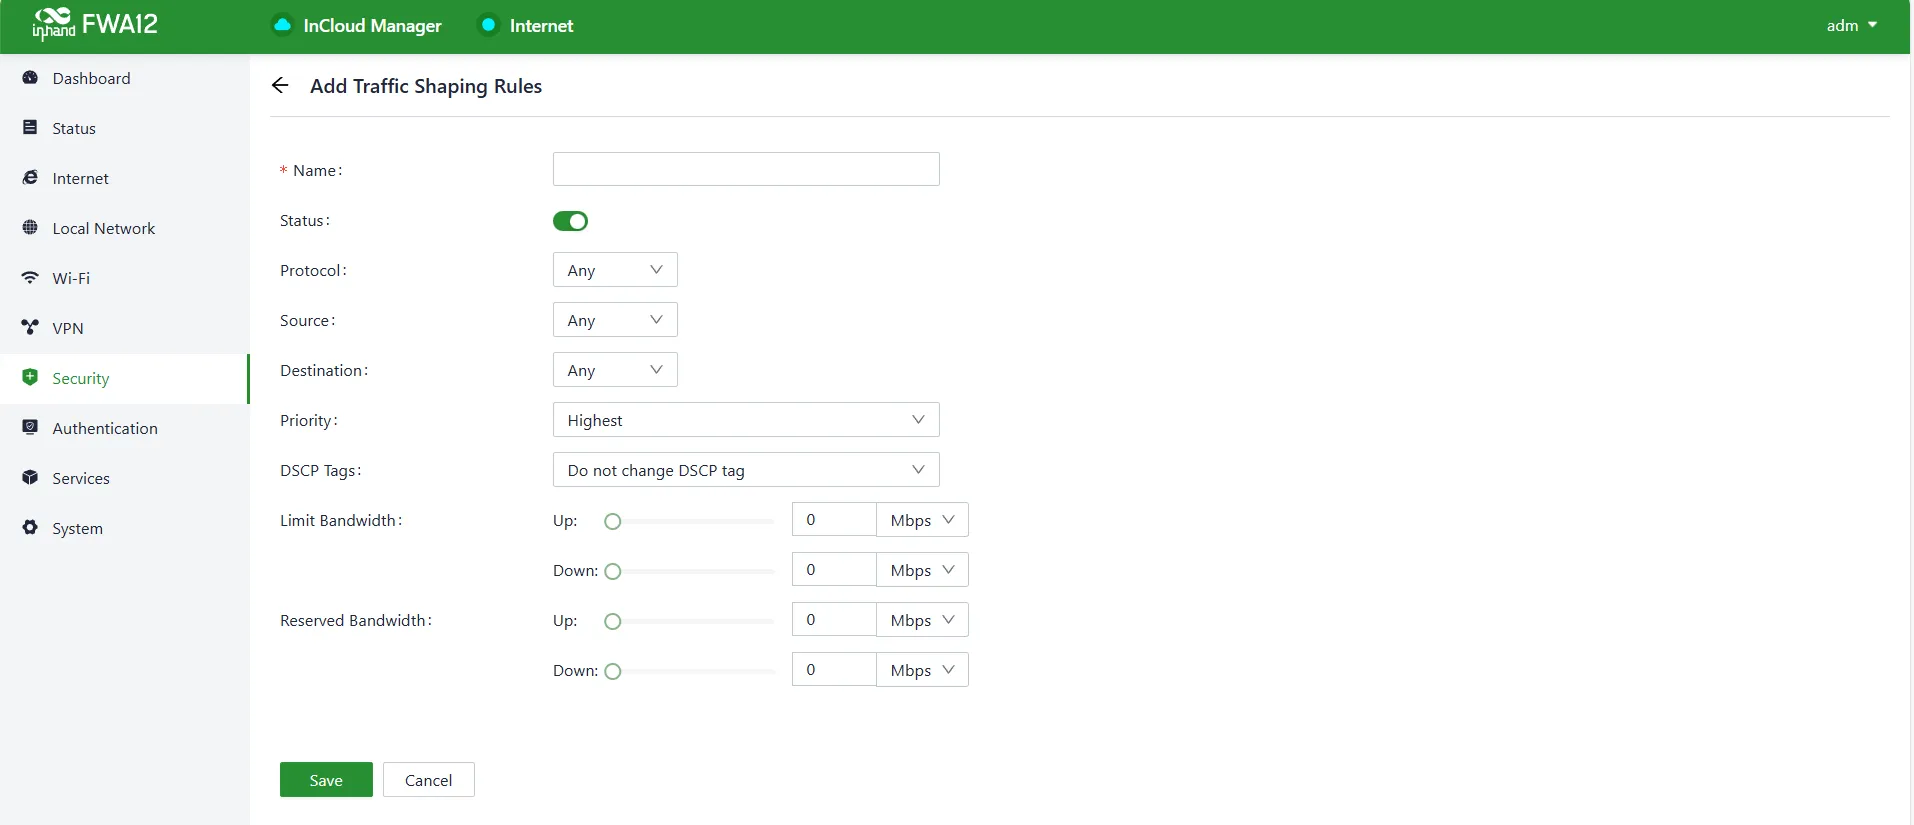Click the System gear icon
1914x825 pixels.
pos(30,528)
